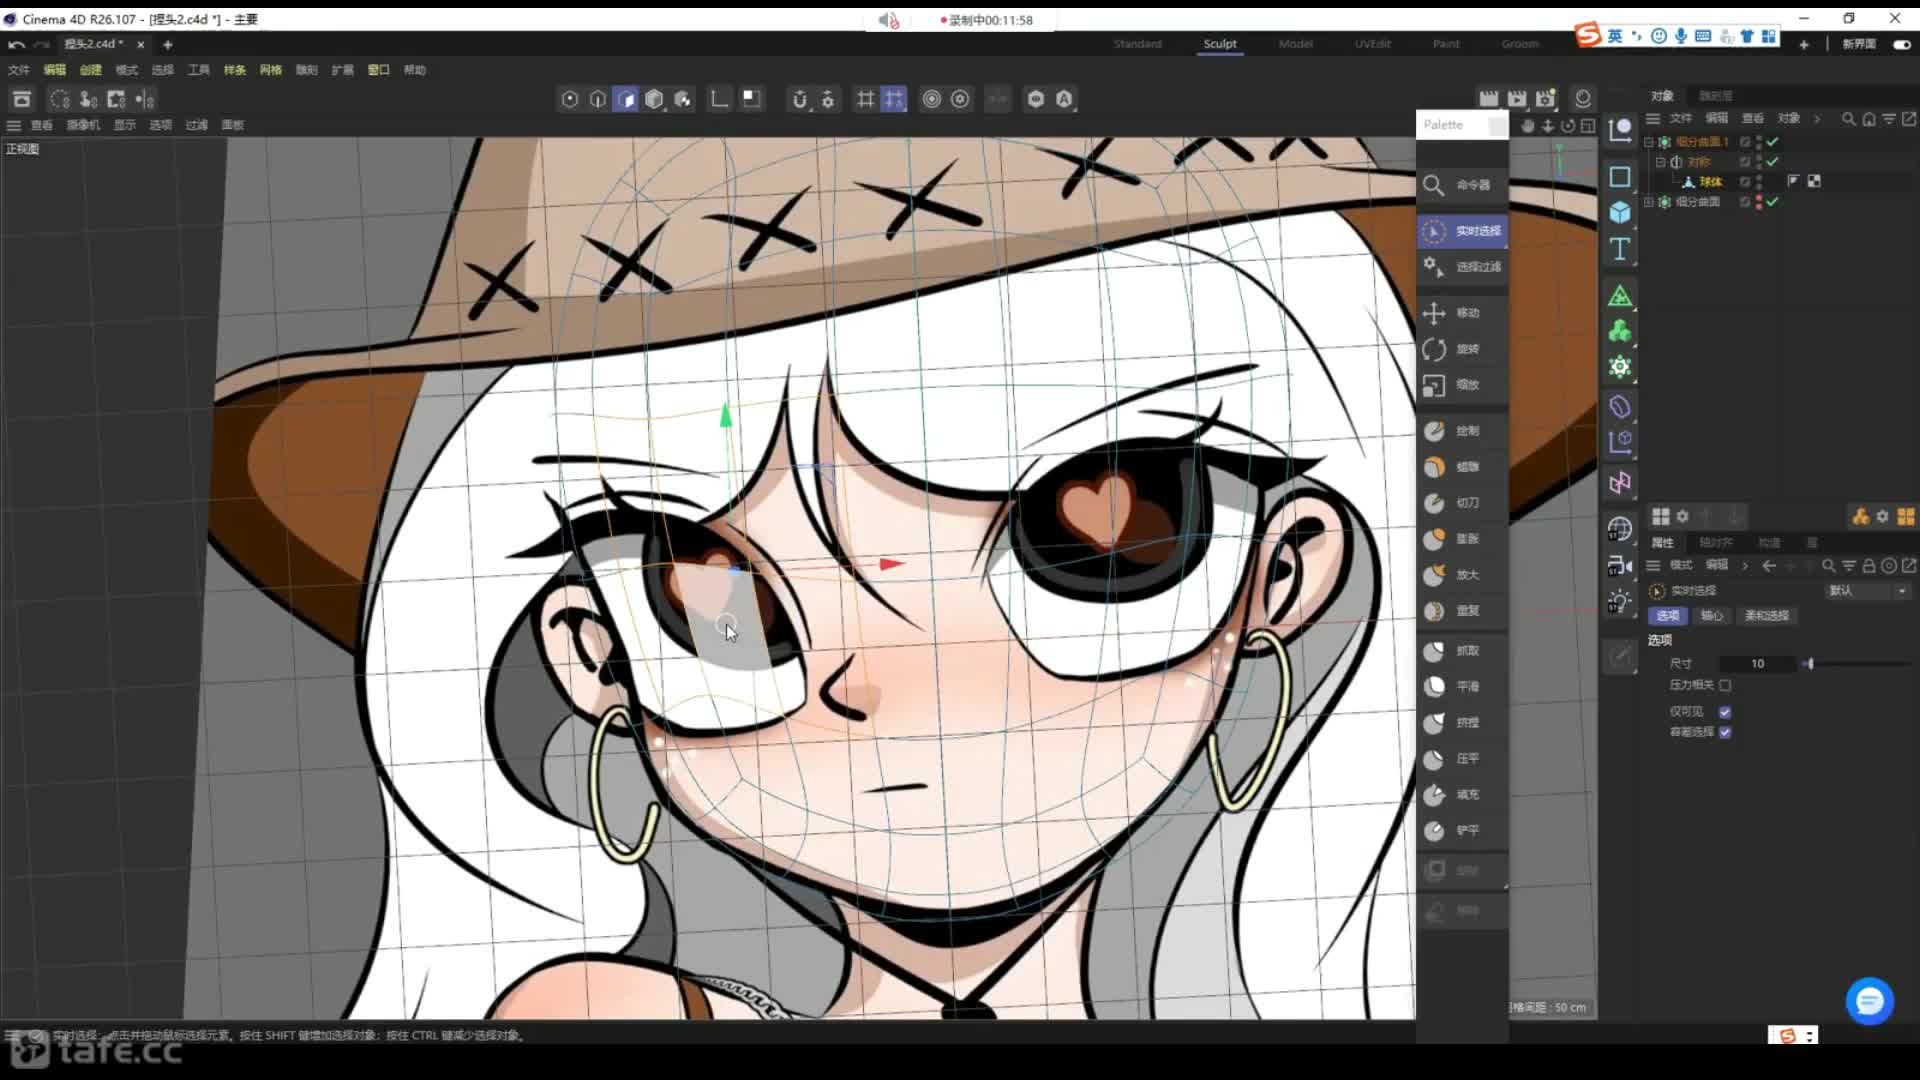Toggle the 容差选择 tolerance selection checkbox
The width and height of the screenshot is (1920, 1080).
pyautogui.click(x=1725, y=732)
